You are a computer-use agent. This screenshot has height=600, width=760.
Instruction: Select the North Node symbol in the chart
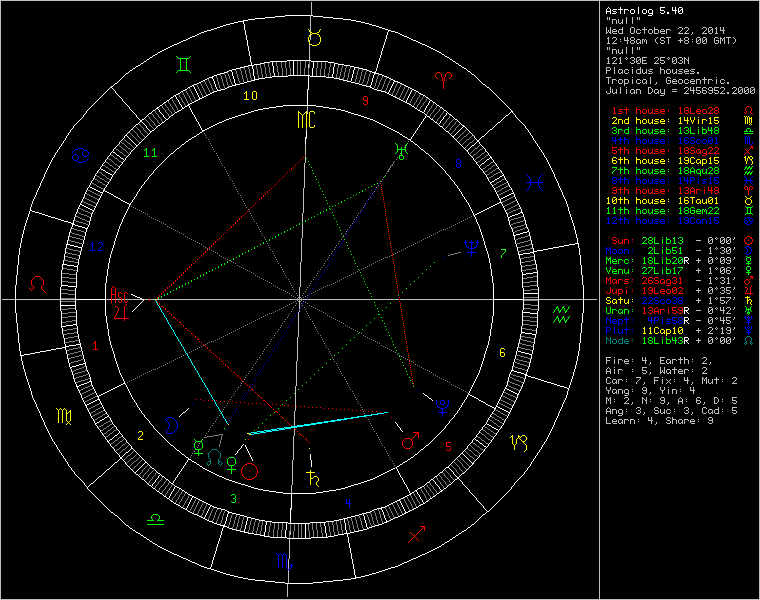coord(215,458)
